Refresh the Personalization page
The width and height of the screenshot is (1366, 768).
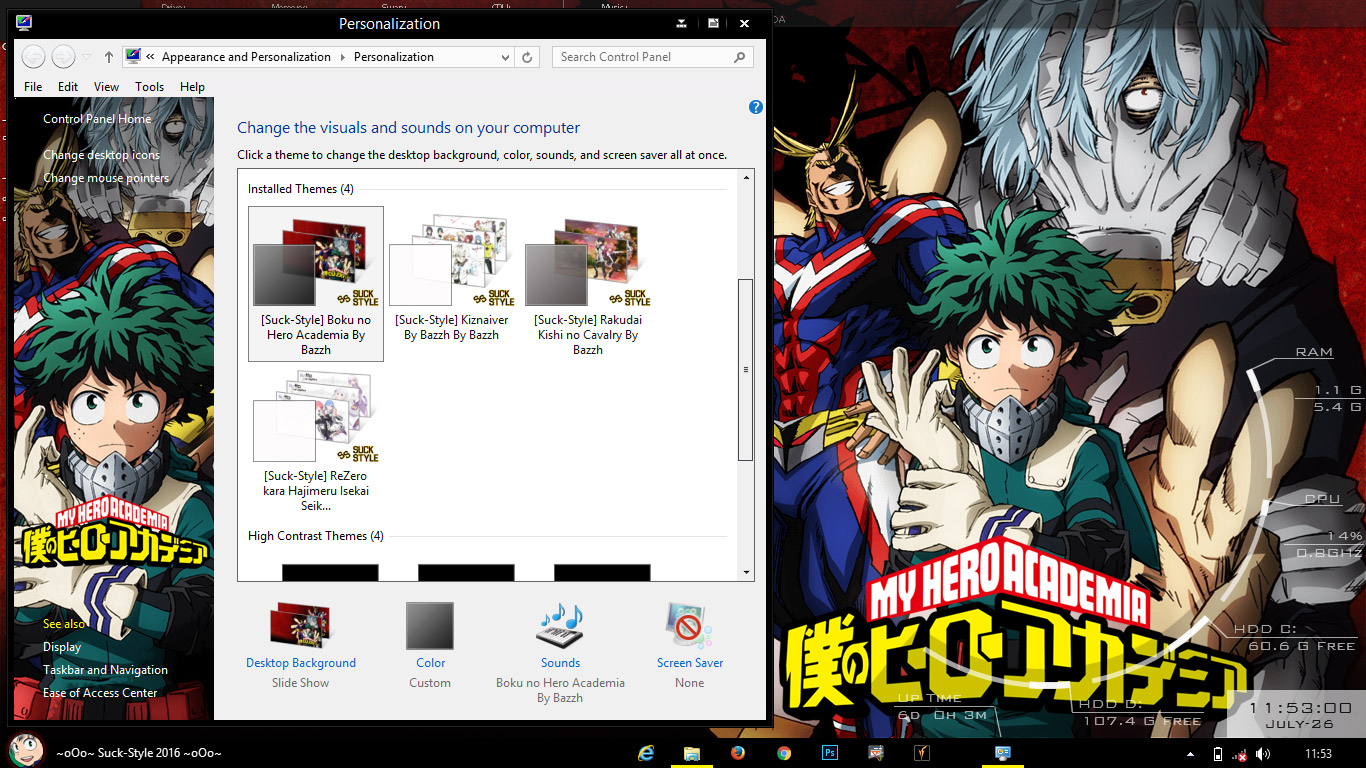(x=527, y=57)
